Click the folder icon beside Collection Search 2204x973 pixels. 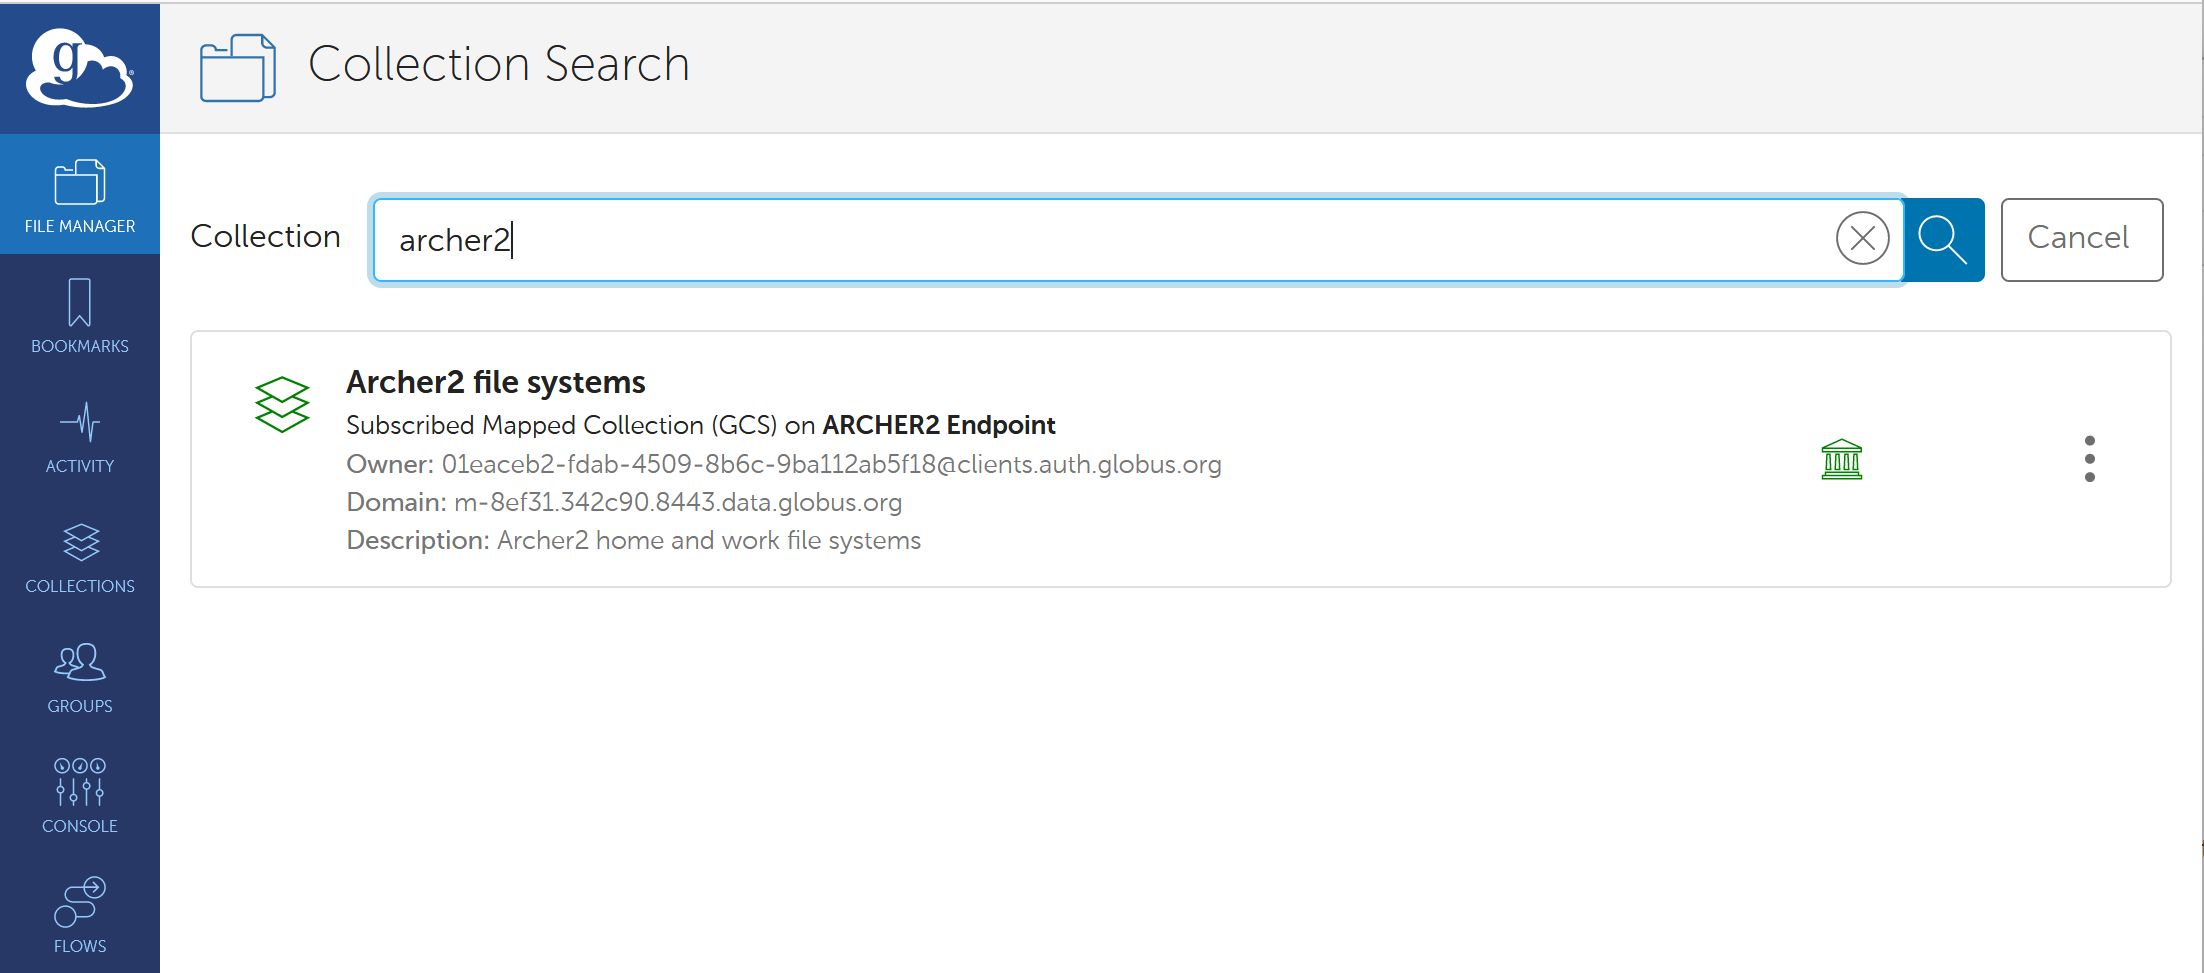(238, 67)
